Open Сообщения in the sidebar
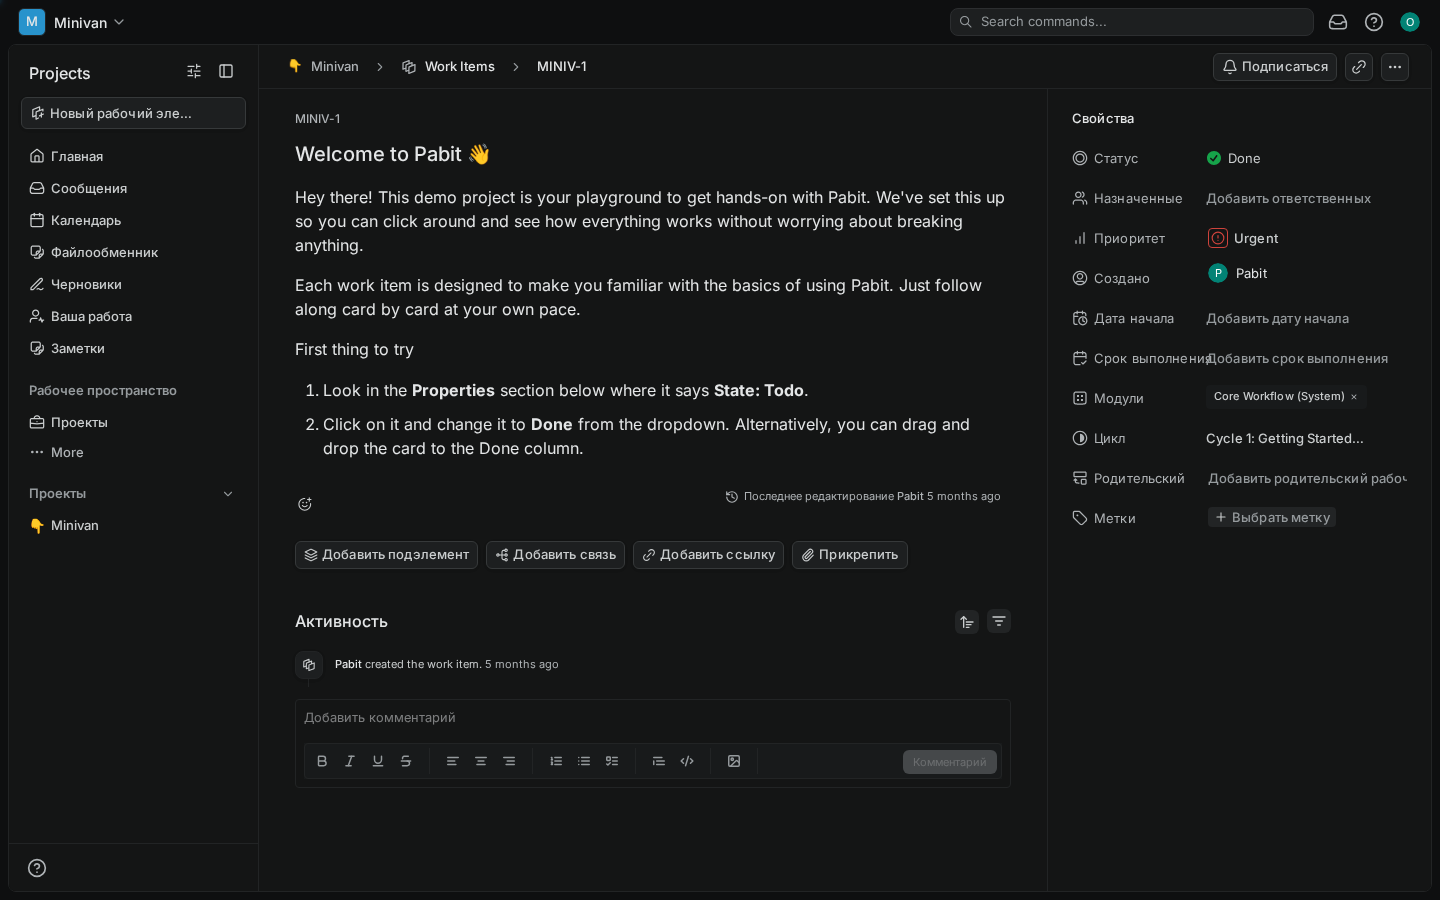This screenshot has height=900, width=1440. (x=133, y=188)
